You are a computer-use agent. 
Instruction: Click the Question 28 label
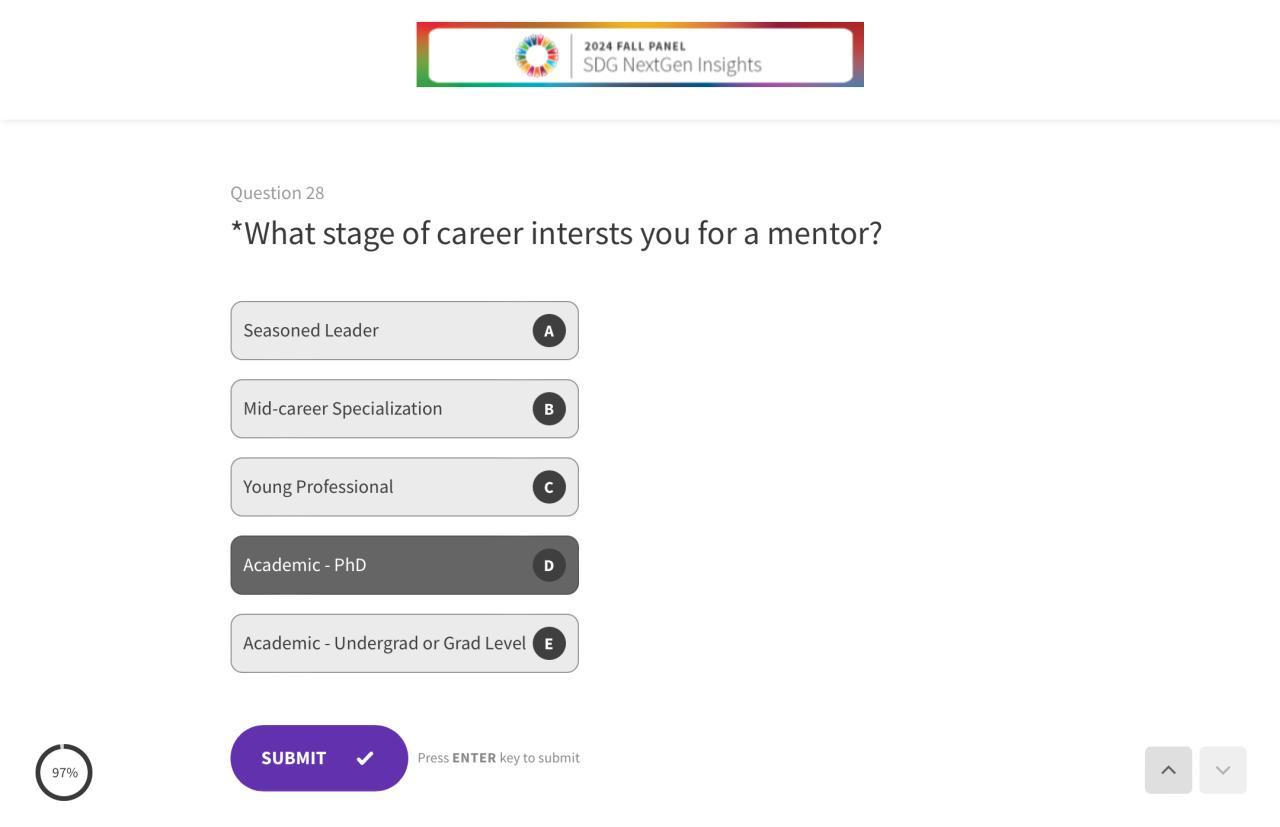277,193
